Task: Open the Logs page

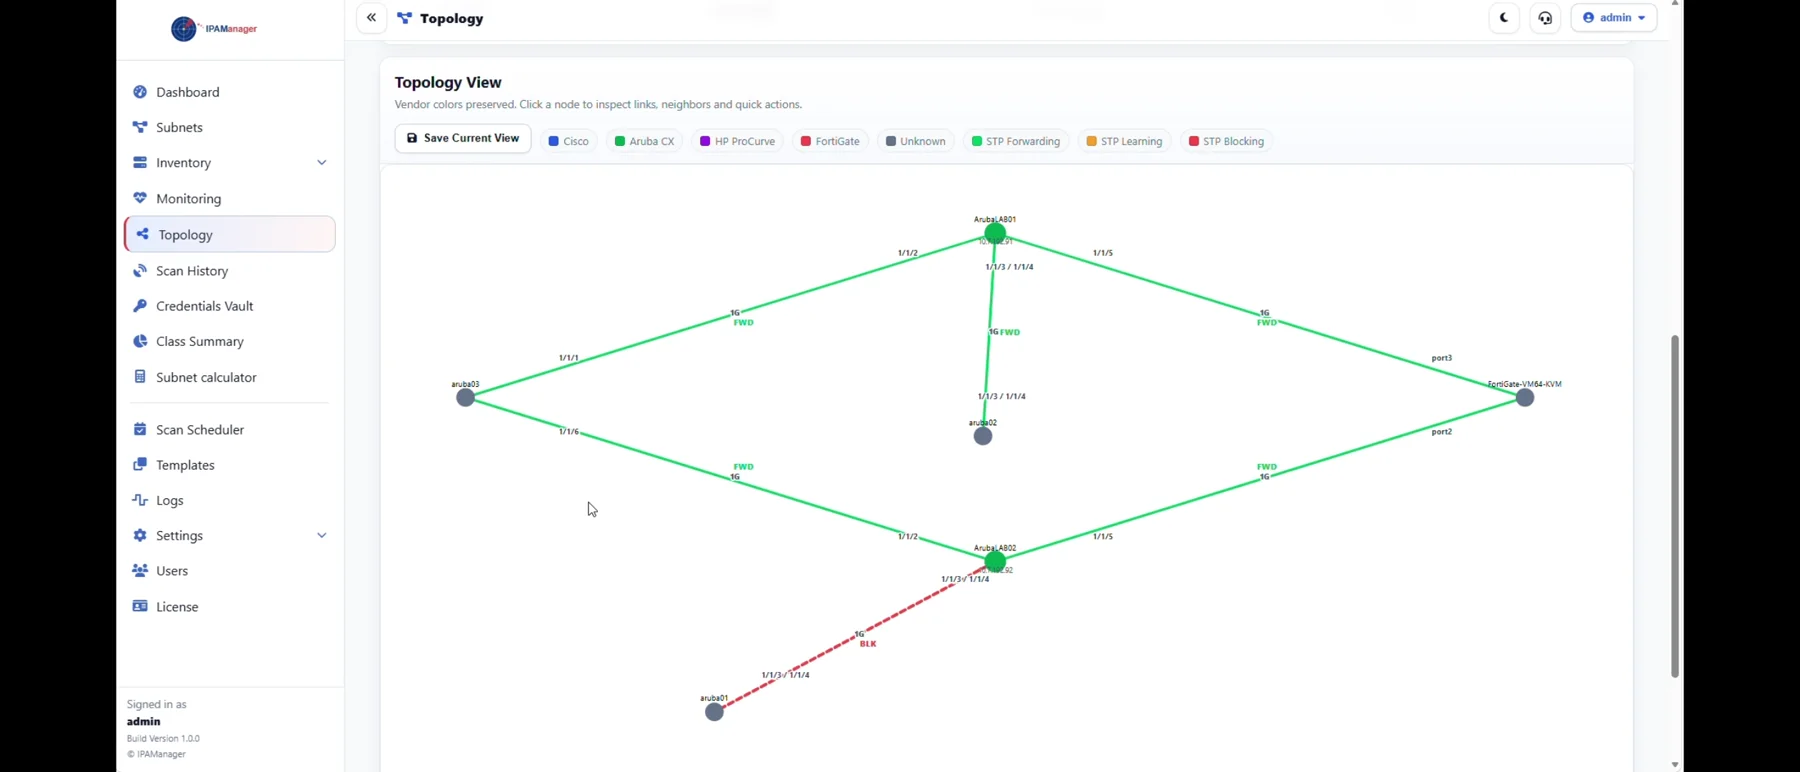Action: pos(230,500)
